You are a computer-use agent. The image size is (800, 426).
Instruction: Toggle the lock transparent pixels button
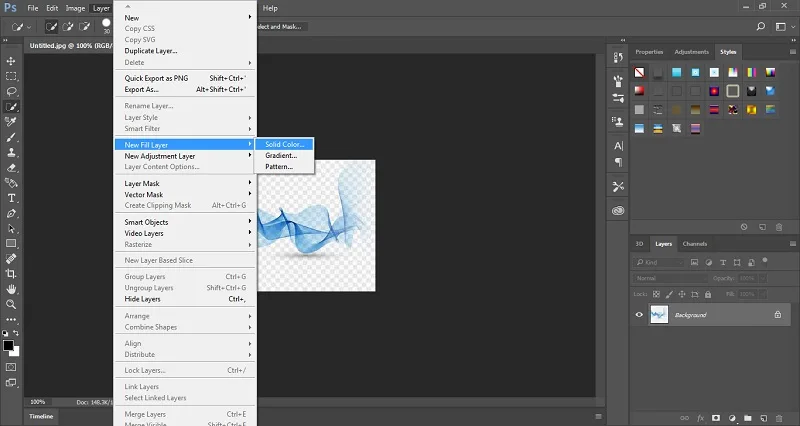(656, 294)
